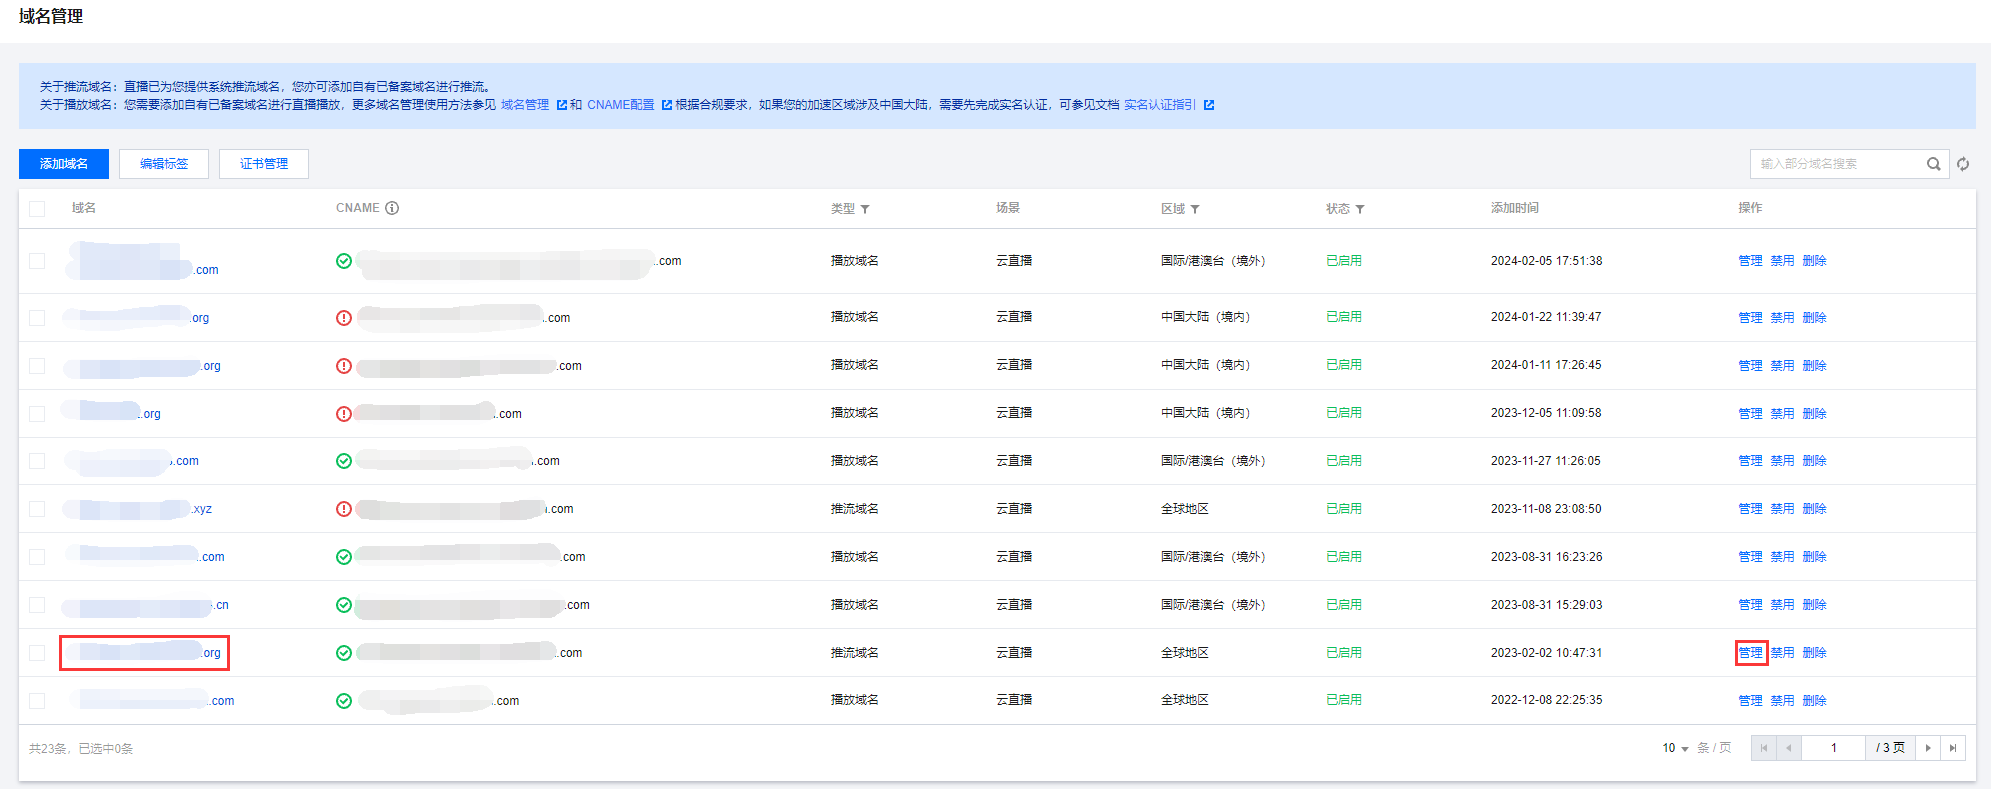
Task: Check the row added 2023-02-02 10:47:31
Action: (37, 653)
